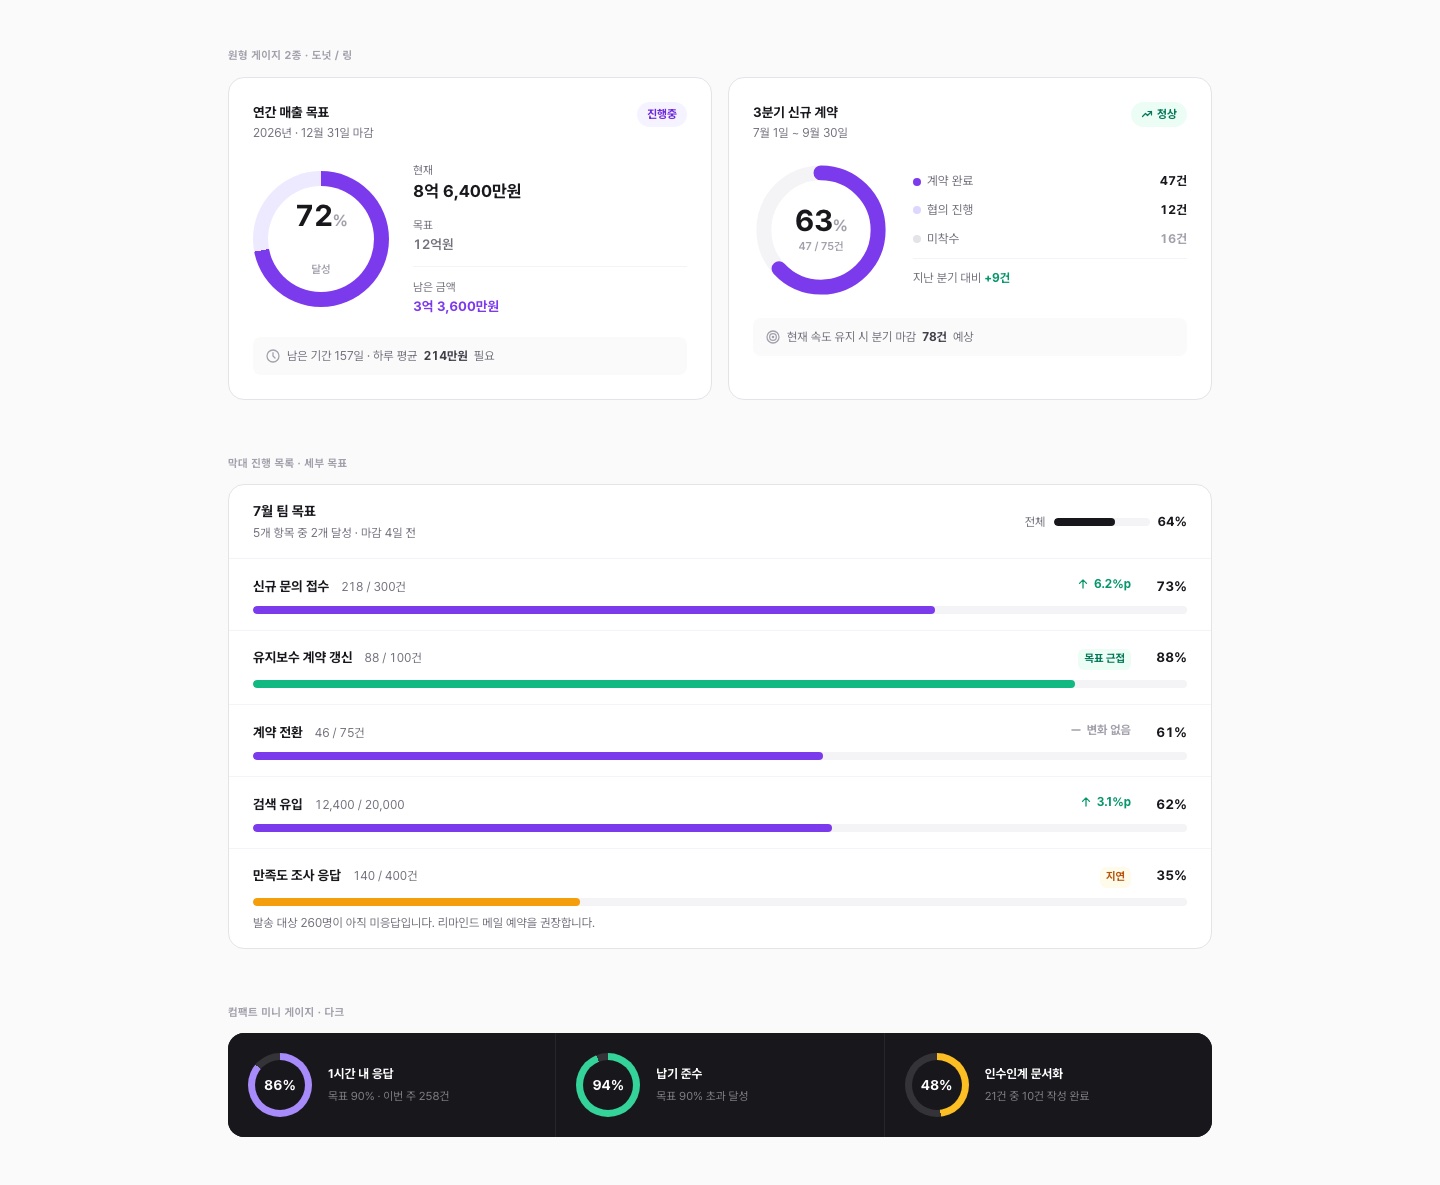The width and height of the screenshot is (1440, 1185).
Task: Click the dash icon next to 변화 없음
Action: pyautogui.click(x=1076, y=730)
